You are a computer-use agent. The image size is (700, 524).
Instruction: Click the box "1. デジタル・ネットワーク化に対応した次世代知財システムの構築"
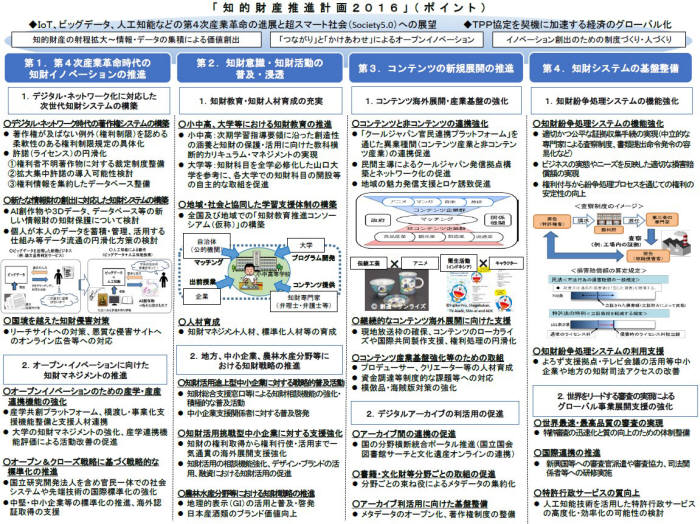pos(89,100)
